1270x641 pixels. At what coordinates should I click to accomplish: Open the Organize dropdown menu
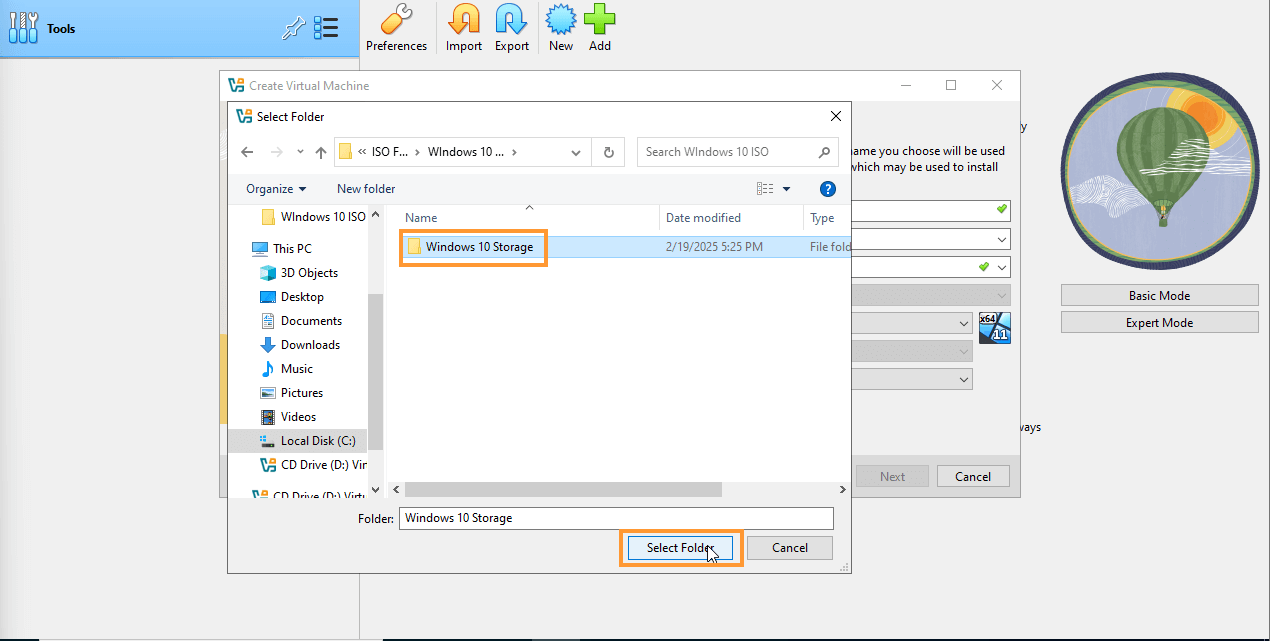click(x=276, y=189)
